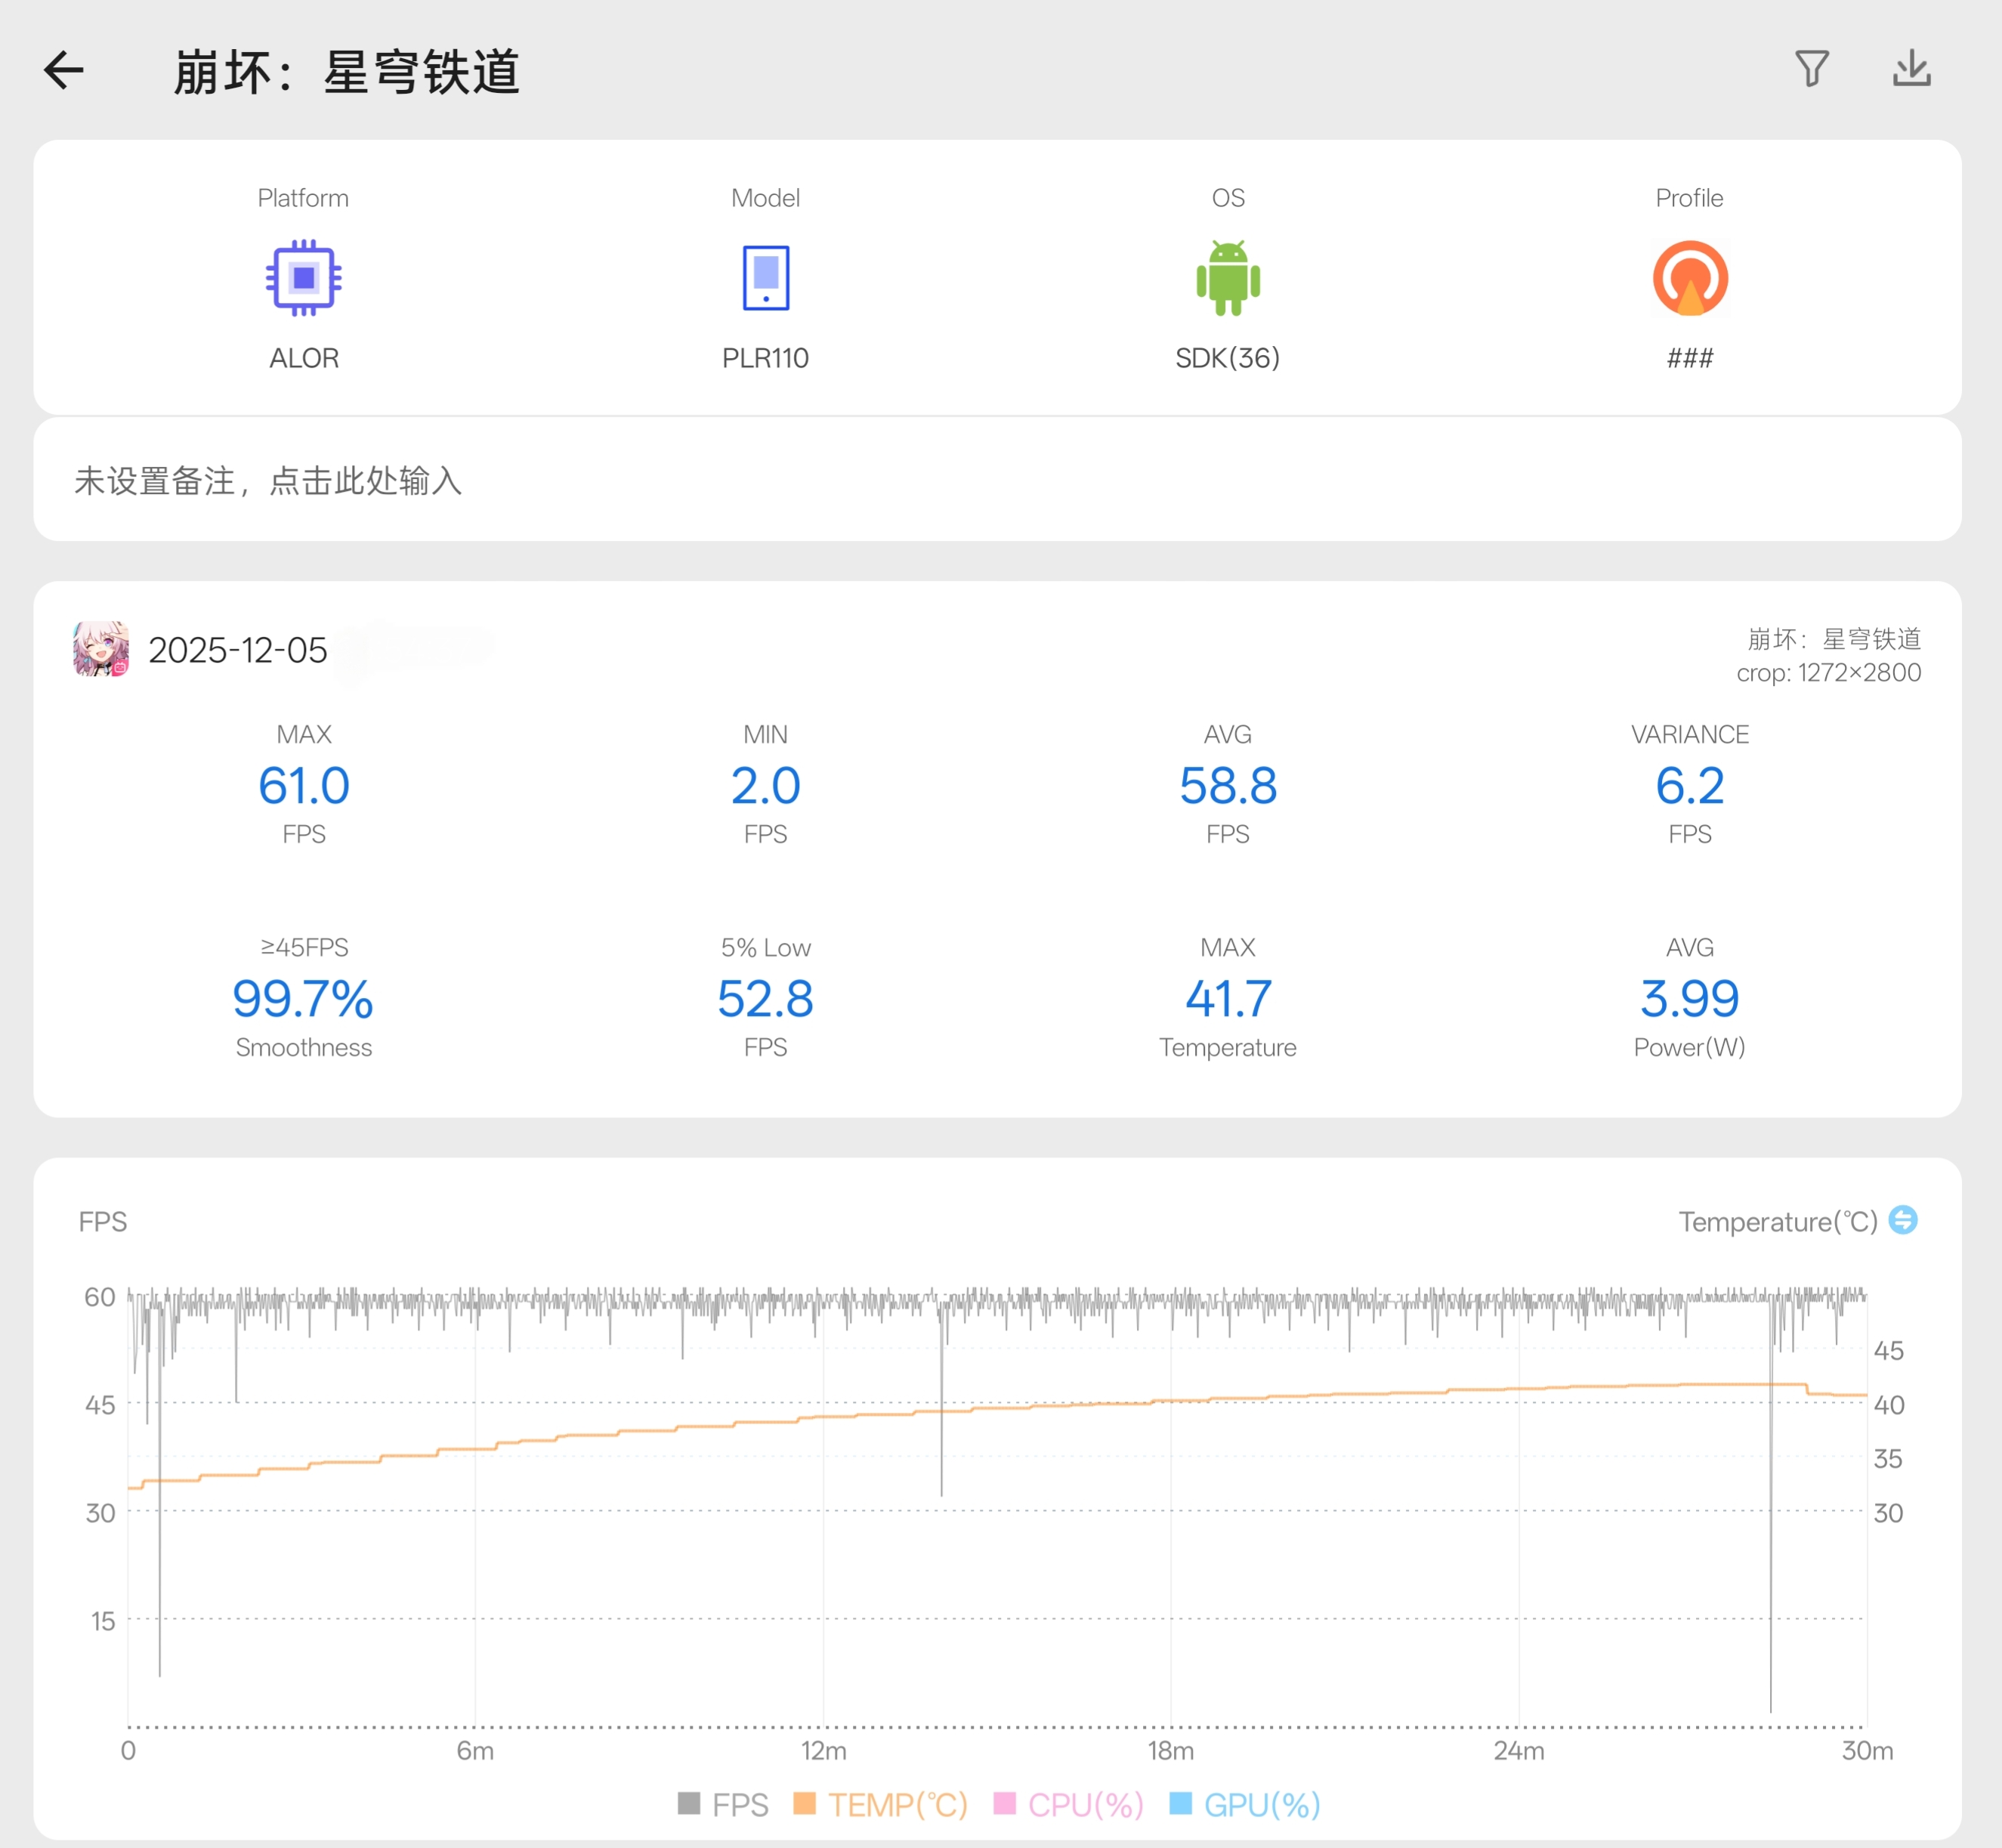This screenshot has height=1848, width=2002.
Task: Select the Temperature(°C) axis label
Action: pos(1778,1222)
